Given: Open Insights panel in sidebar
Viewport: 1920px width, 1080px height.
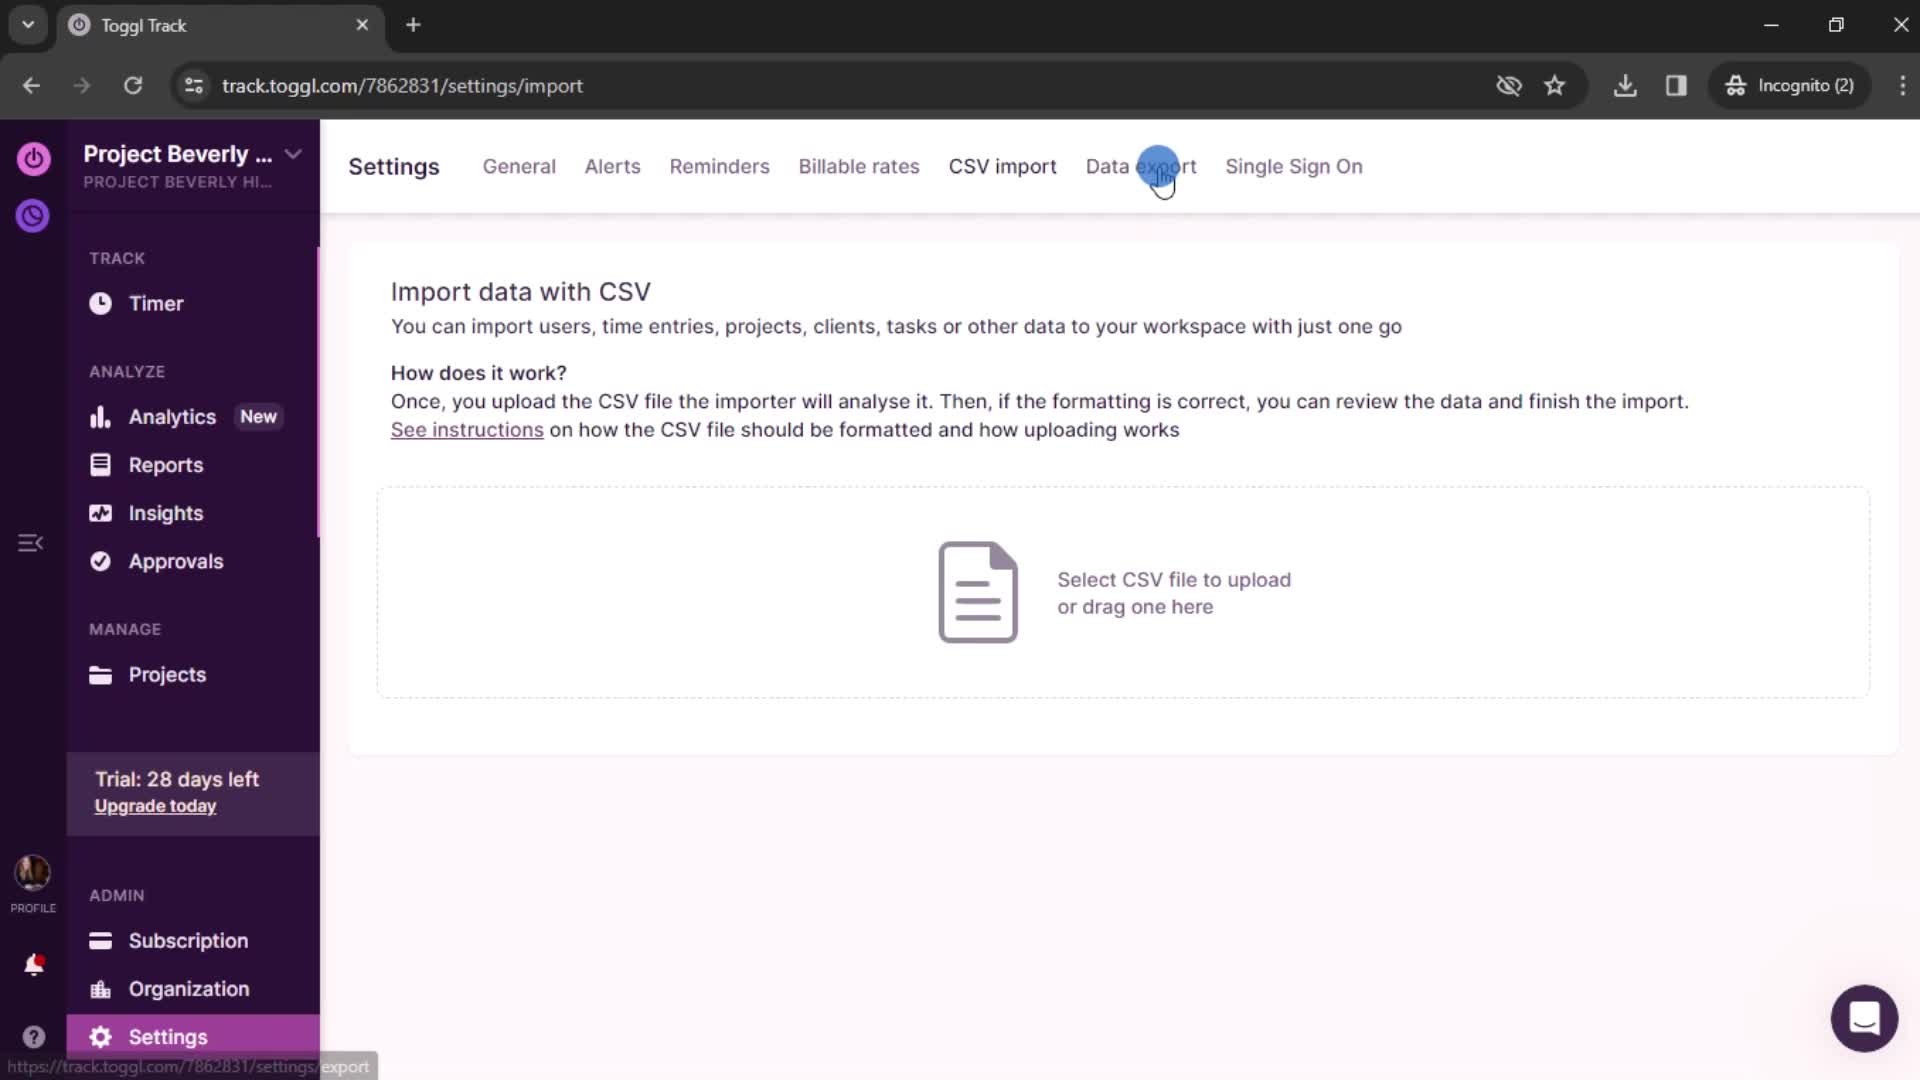Looking at the screenshot, I should coord(165,514).
